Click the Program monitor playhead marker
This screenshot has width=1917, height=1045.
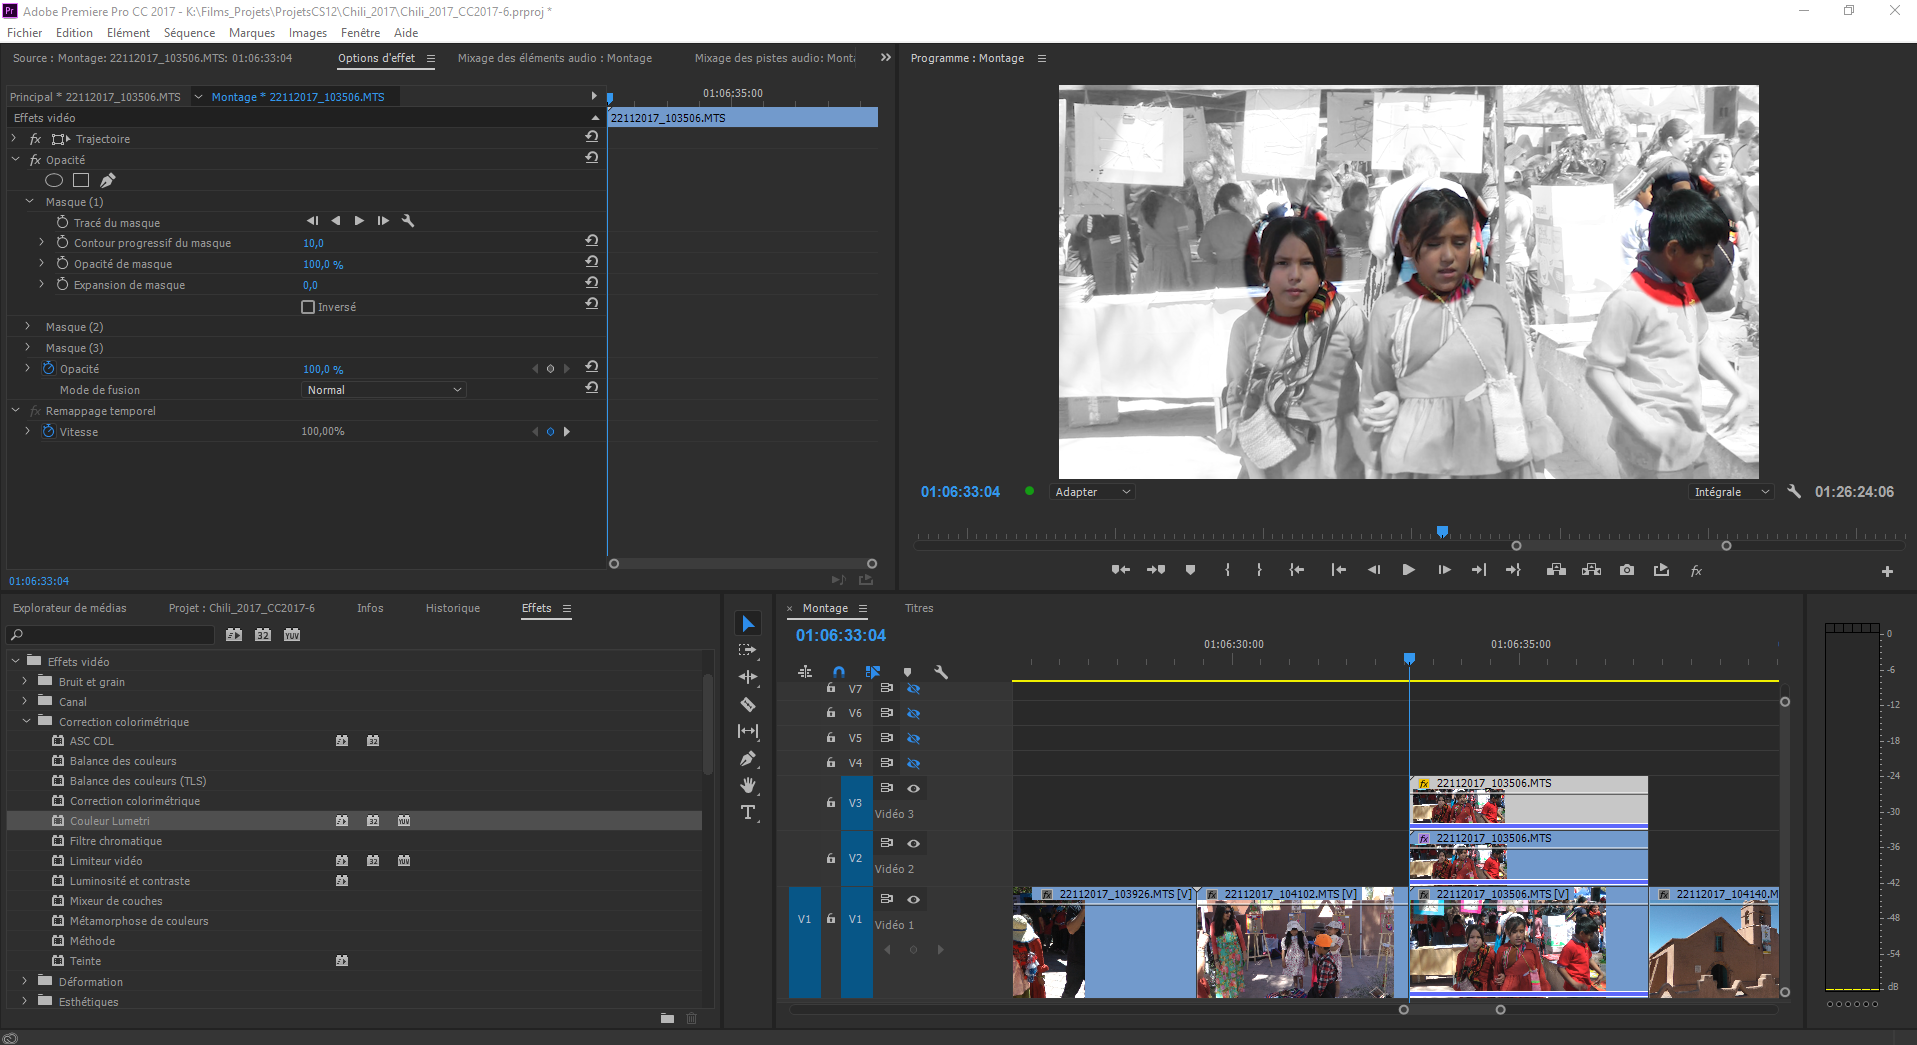click(1442, 532)
